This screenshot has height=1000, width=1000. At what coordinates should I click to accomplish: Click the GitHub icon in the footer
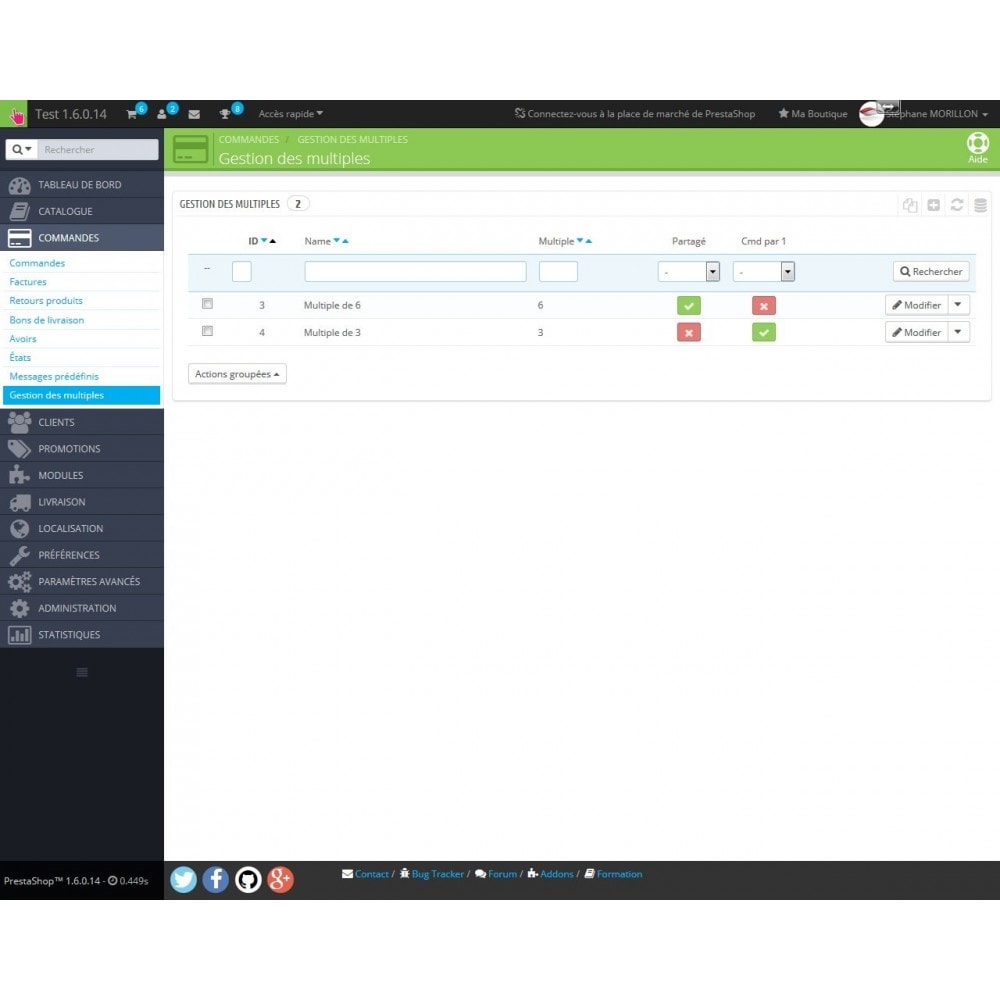(x=248, y=879)
